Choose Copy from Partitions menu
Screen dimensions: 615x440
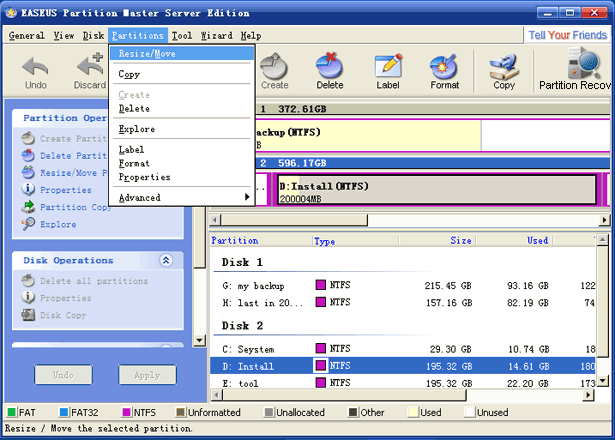click(182, 74)
